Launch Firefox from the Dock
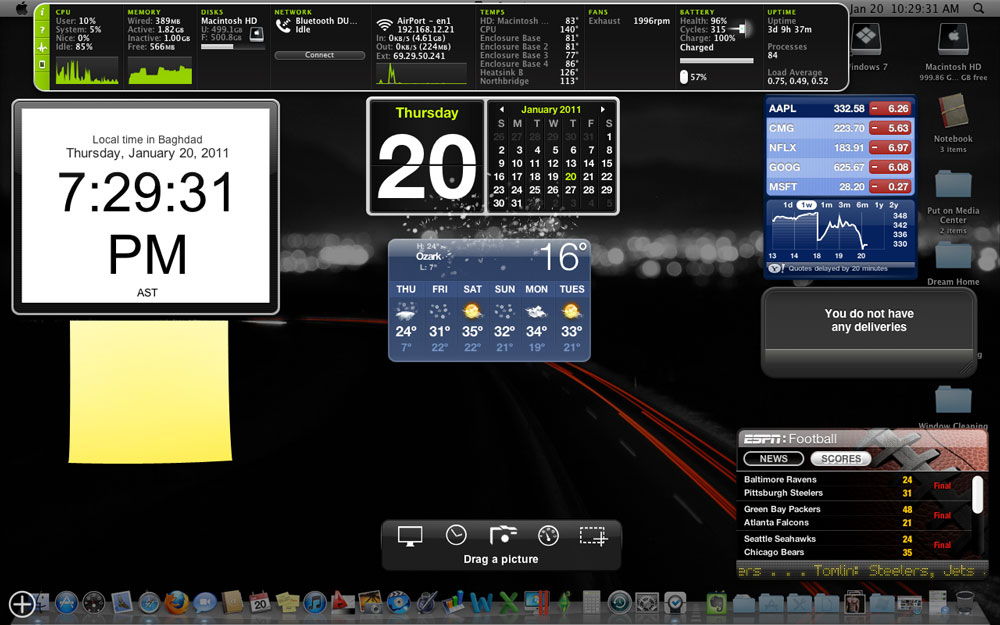The height and width of the screenshot is (625, 1000). [177, 602]
